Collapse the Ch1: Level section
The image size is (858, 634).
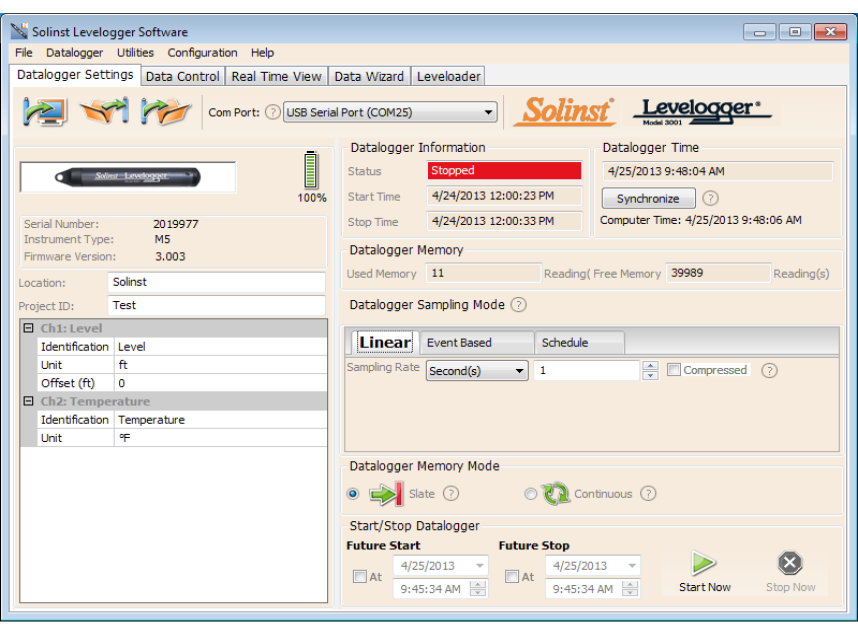point(28,328)
